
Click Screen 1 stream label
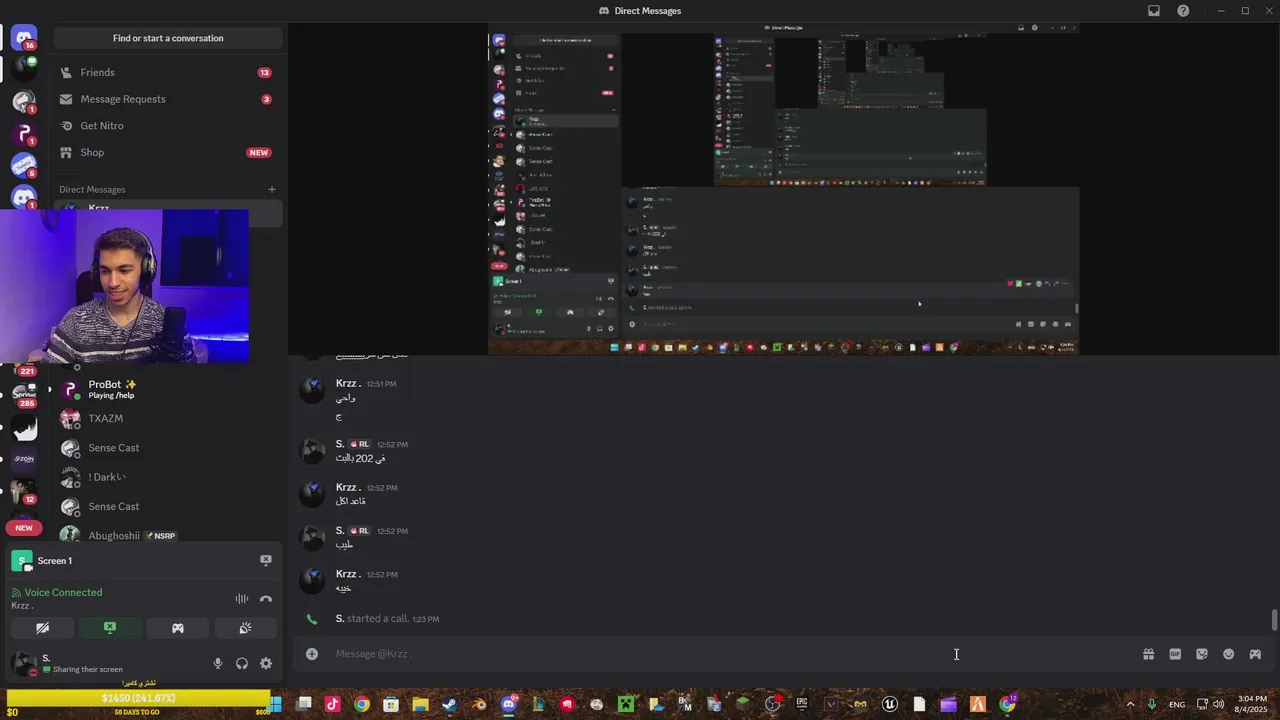[x=54, y=561]
